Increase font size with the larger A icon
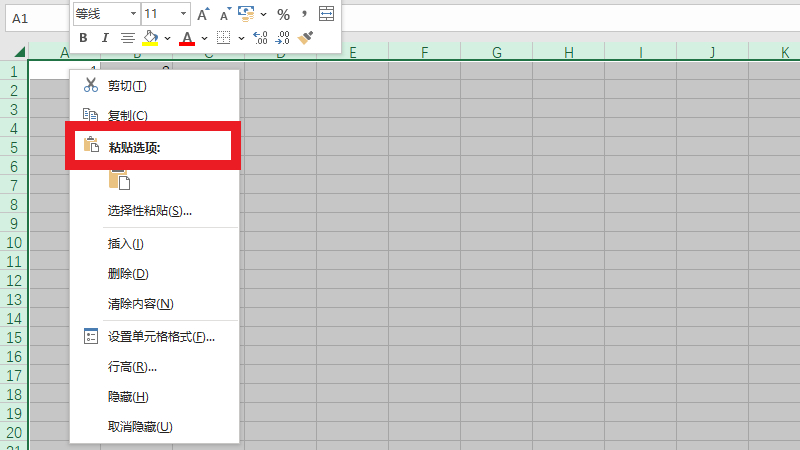The image size is (800, 450). click(203, 14)
